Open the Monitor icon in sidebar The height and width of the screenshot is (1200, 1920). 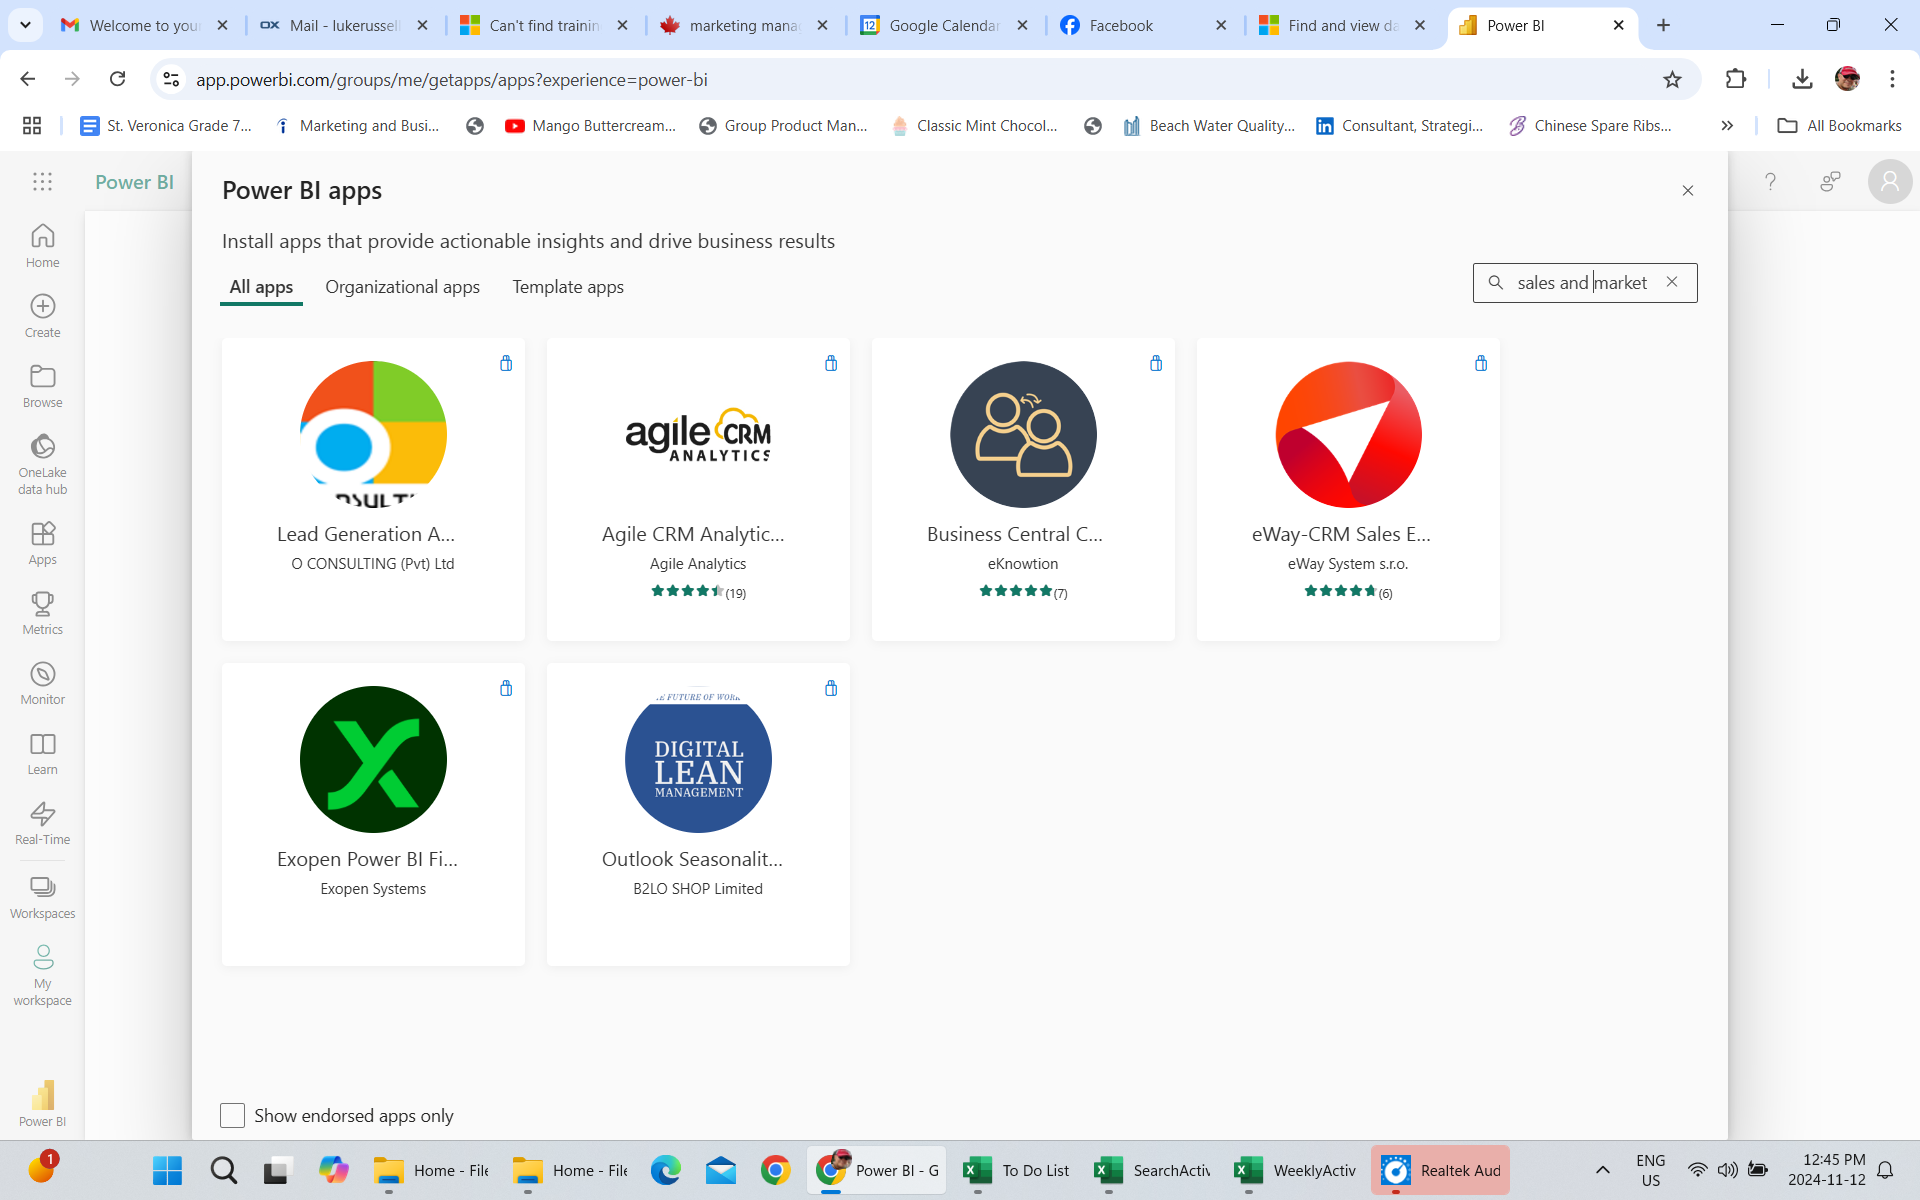tap(42, 673)
